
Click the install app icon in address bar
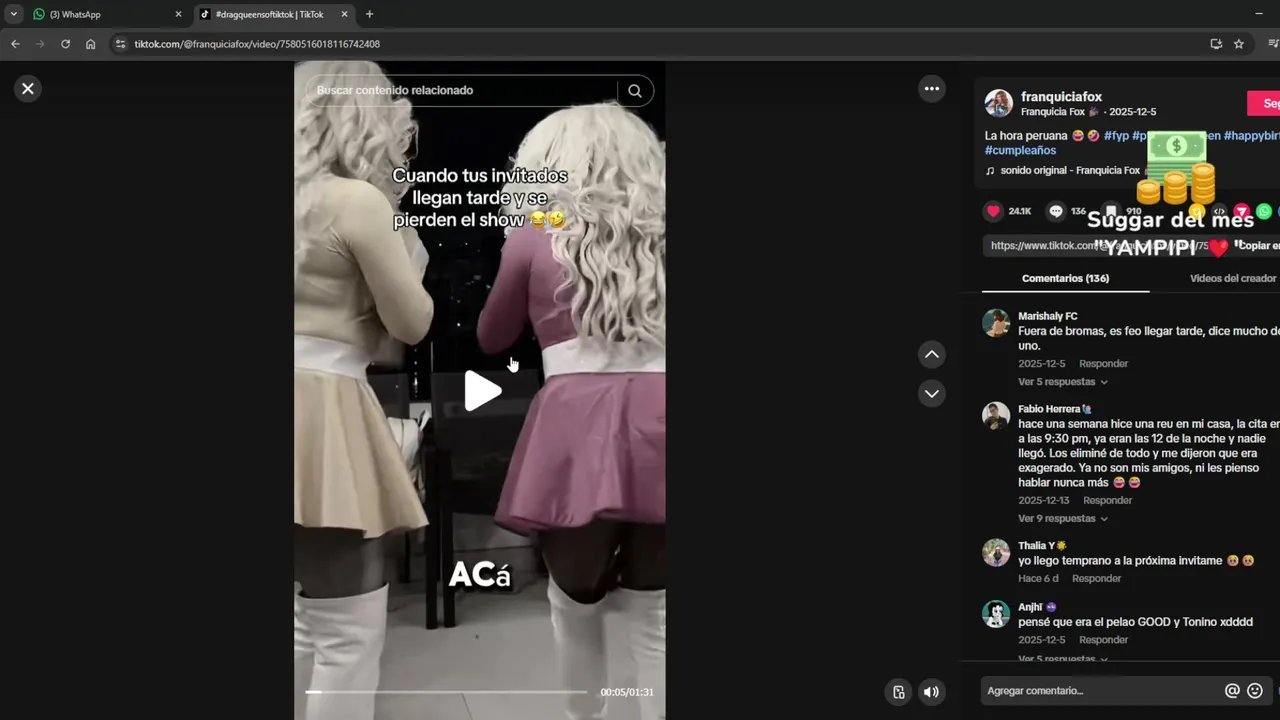click(x=1216, y=44)
